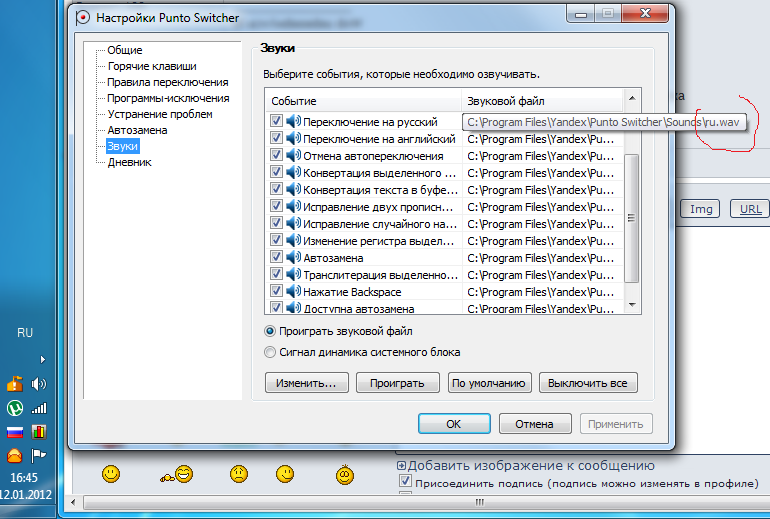The image size is (770, 519).
Task: Click the Отмена button
Action: [535, 424]
